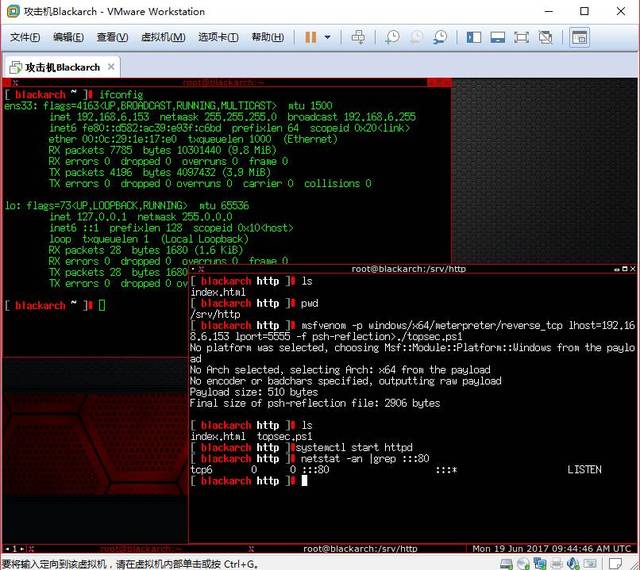640x570 pixels.
Task: Click 'TX packets 4196' line
Action: click(x=160, y=172)
